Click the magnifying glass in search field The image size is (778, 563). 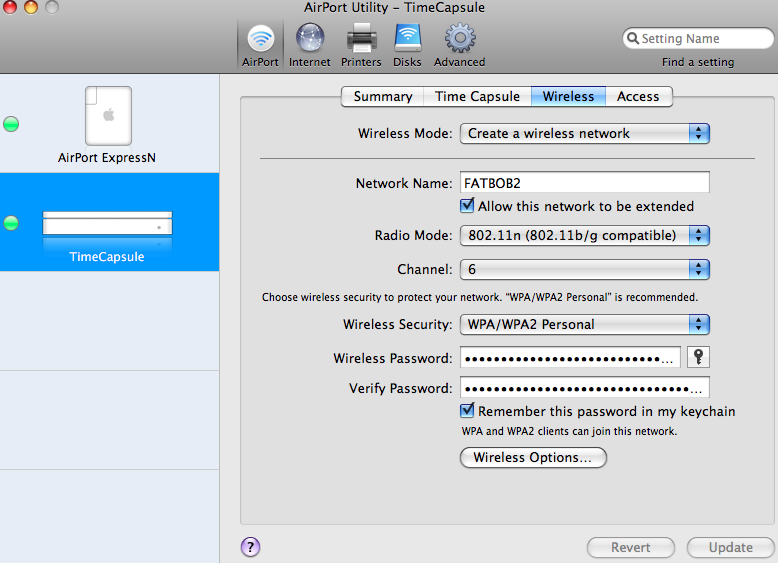pyautogui.click(x=633, y=38)
